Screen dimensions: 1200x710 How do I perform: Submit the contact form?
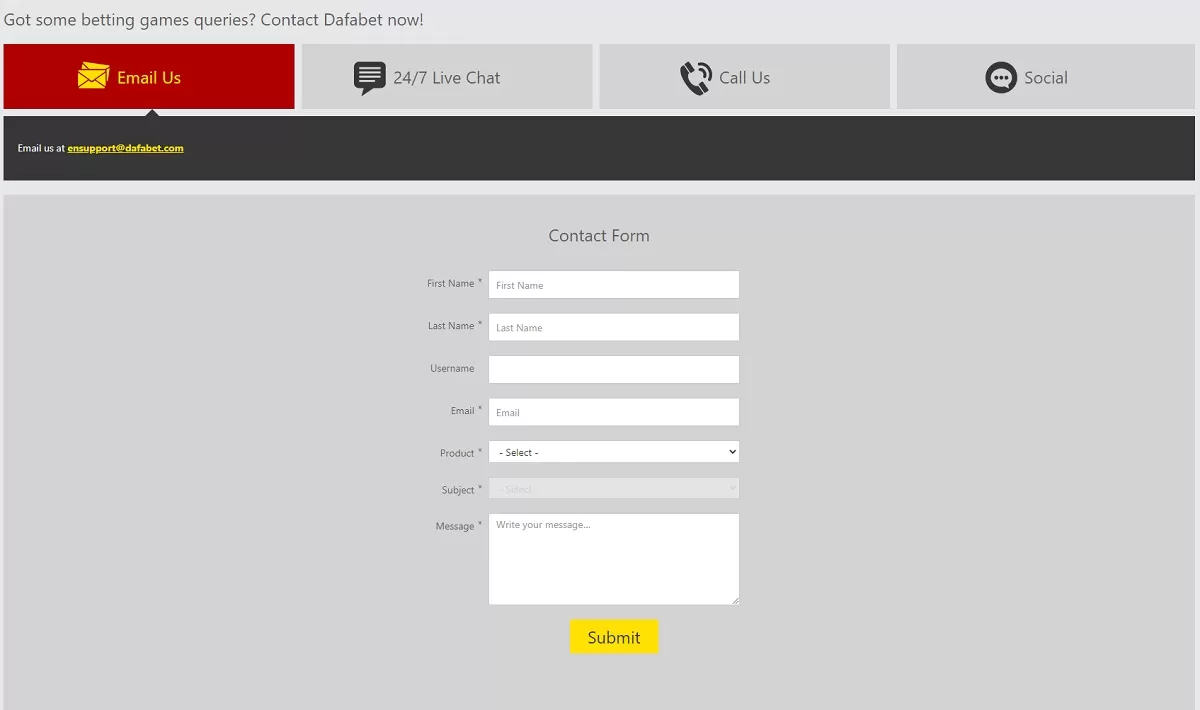(614, 637)
